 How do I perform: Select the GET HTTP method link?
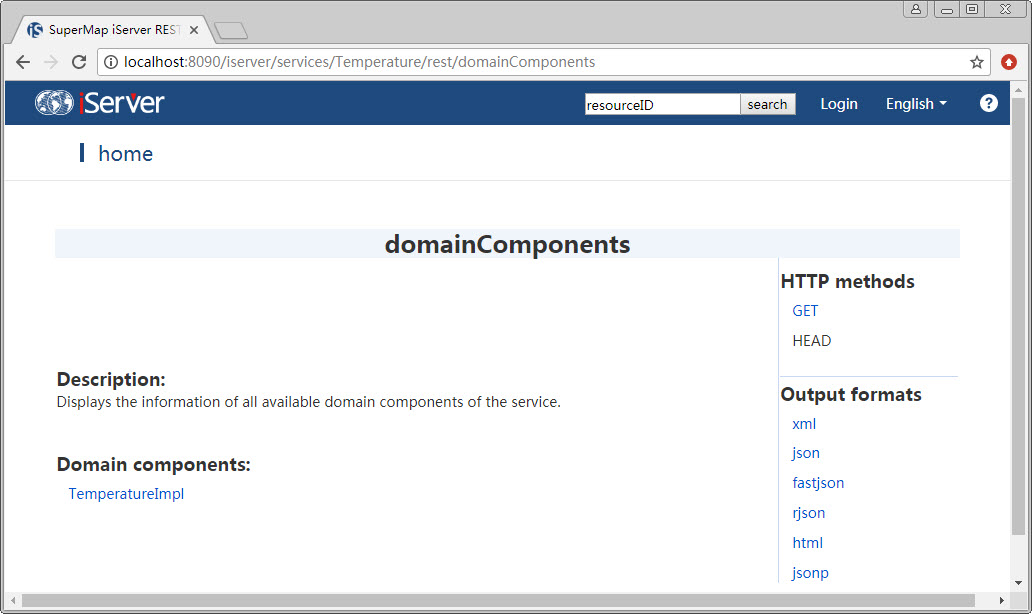click(805, 311)
